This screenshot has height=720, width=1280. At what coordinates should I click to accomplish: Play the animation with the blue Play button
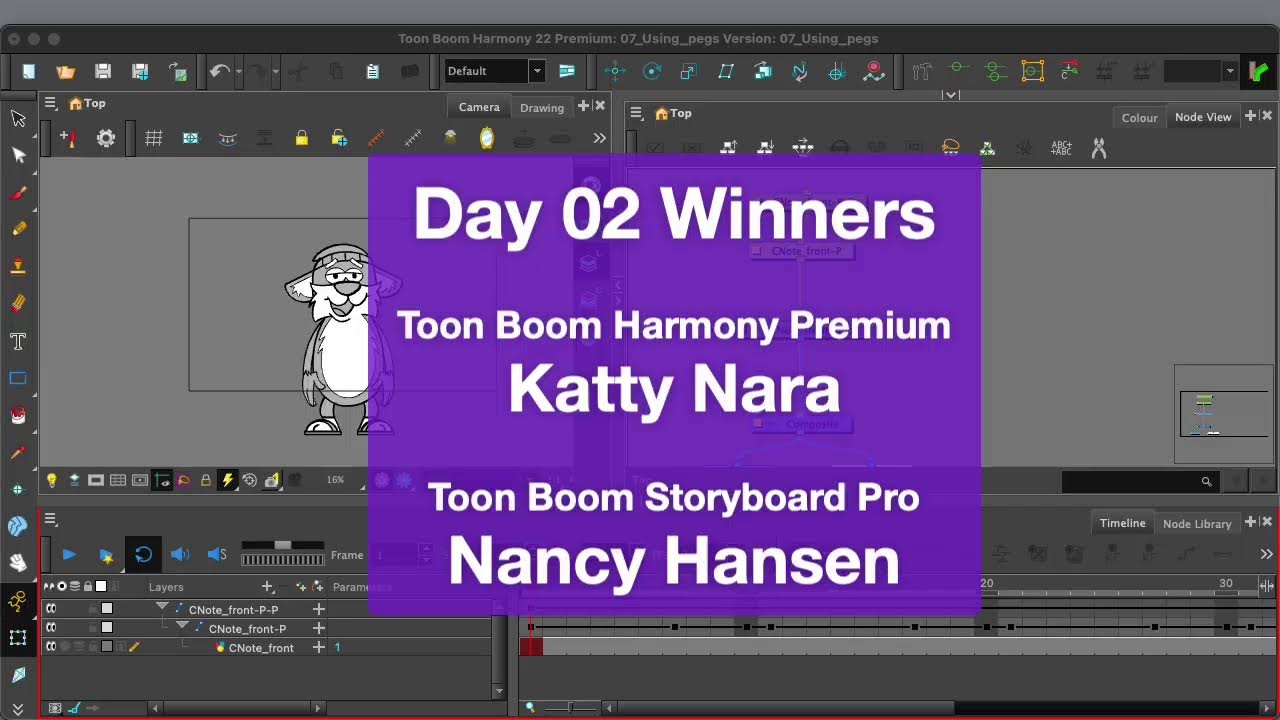[69, 554]
